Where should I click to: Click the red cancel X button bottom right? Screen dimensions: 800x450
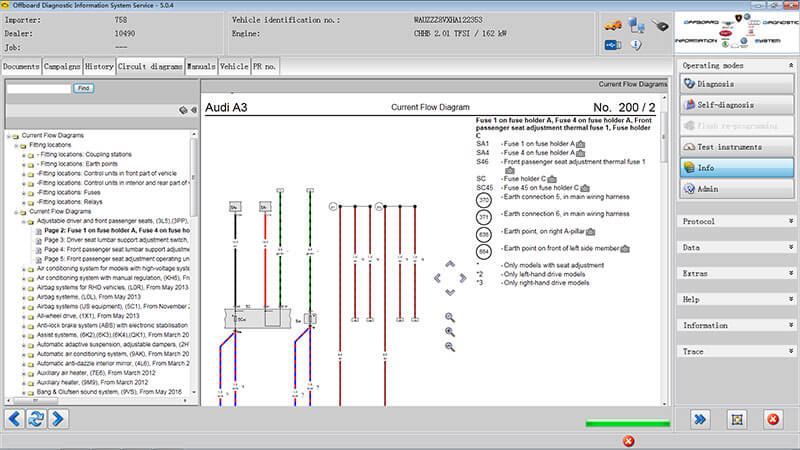coord(773,419)
